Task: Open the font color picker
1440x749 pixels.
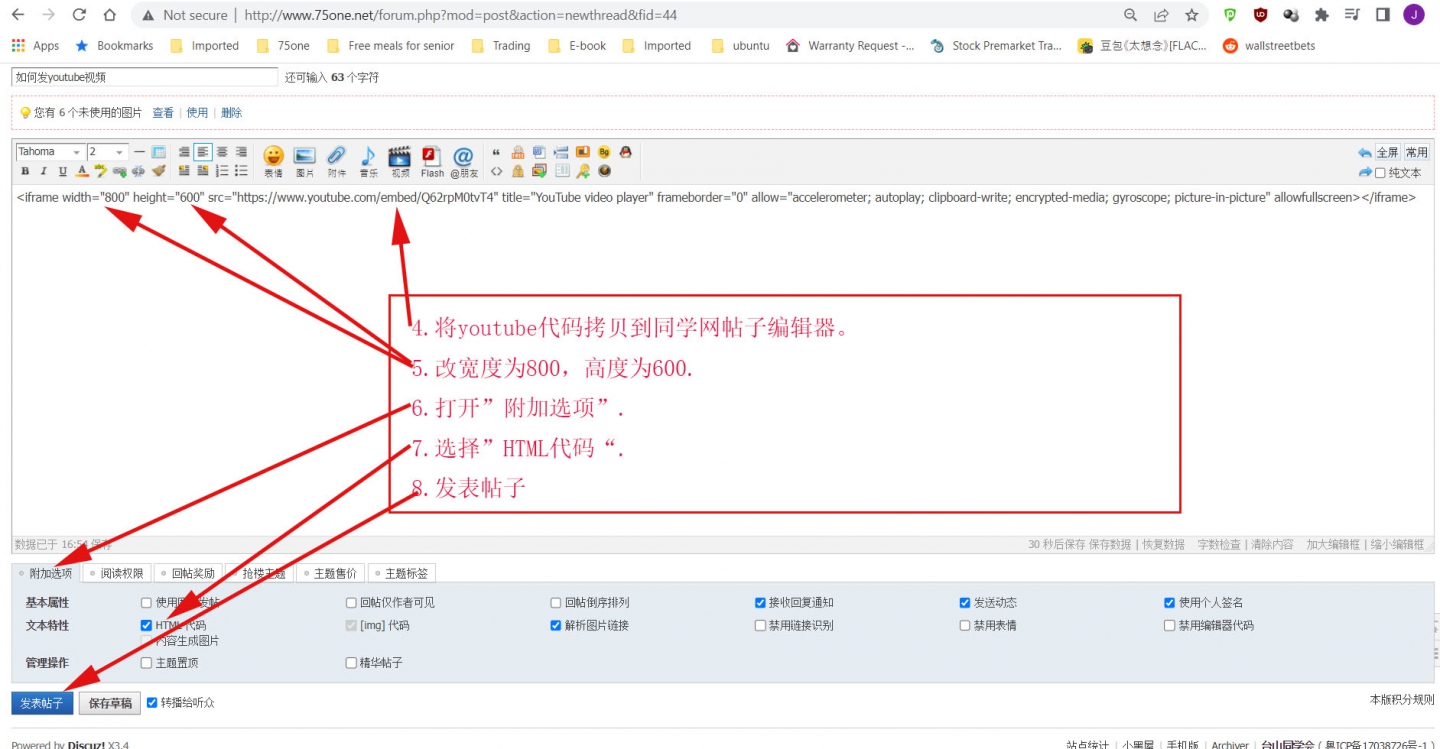Action: coord(81,171)
